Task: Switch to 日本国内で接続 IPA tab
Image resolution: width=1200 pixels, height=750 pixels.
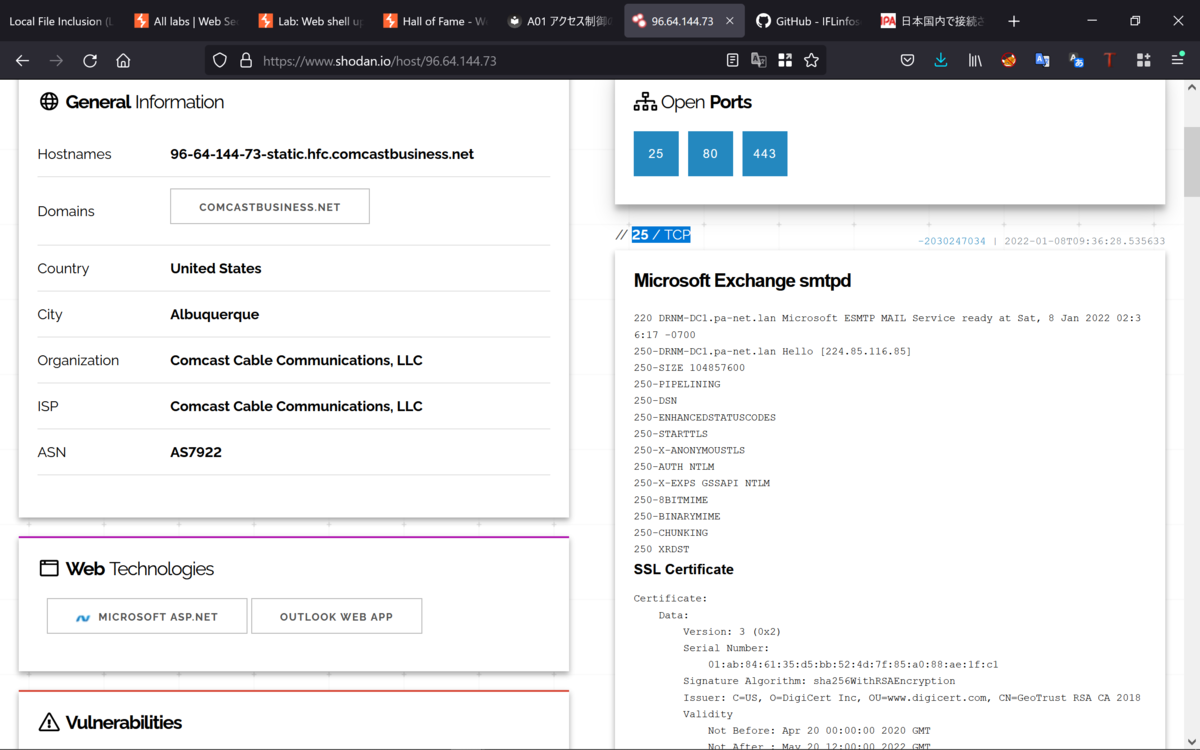Action: (x=932, y=21)
